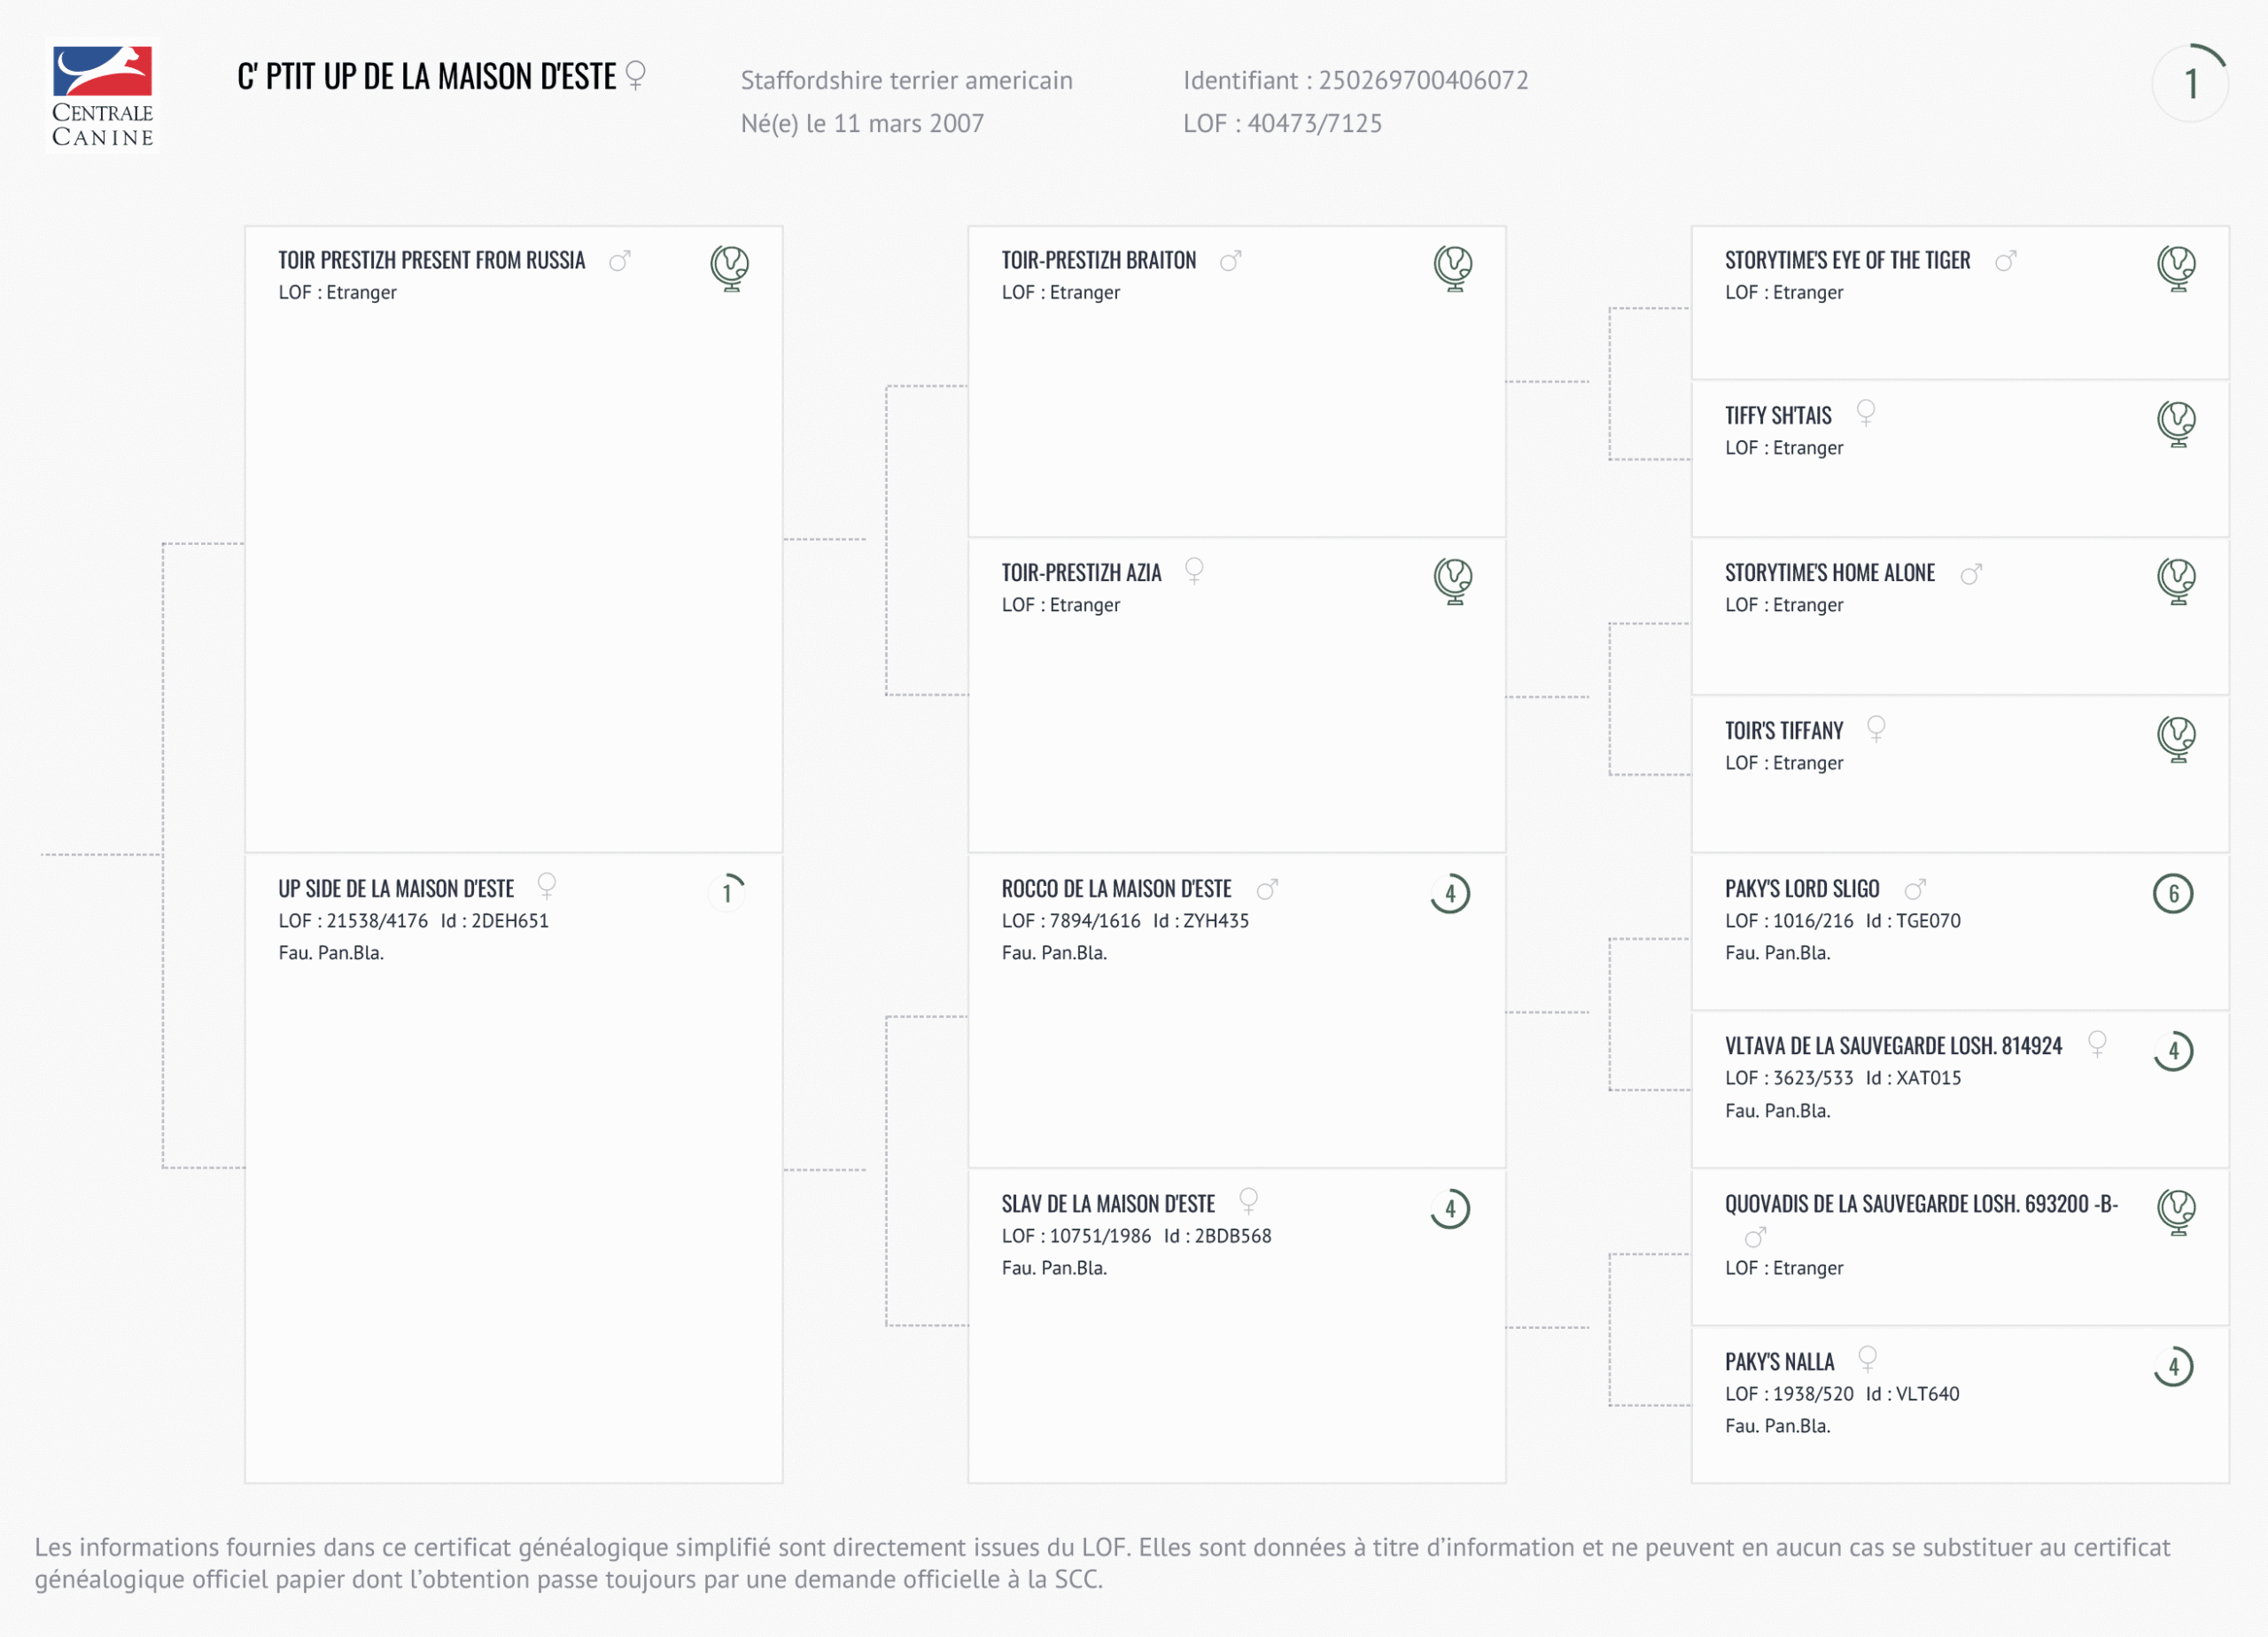Click the female symbol beside the main dog title
The height and width of the screenshot is (1637, 2268).
point(635,75)
